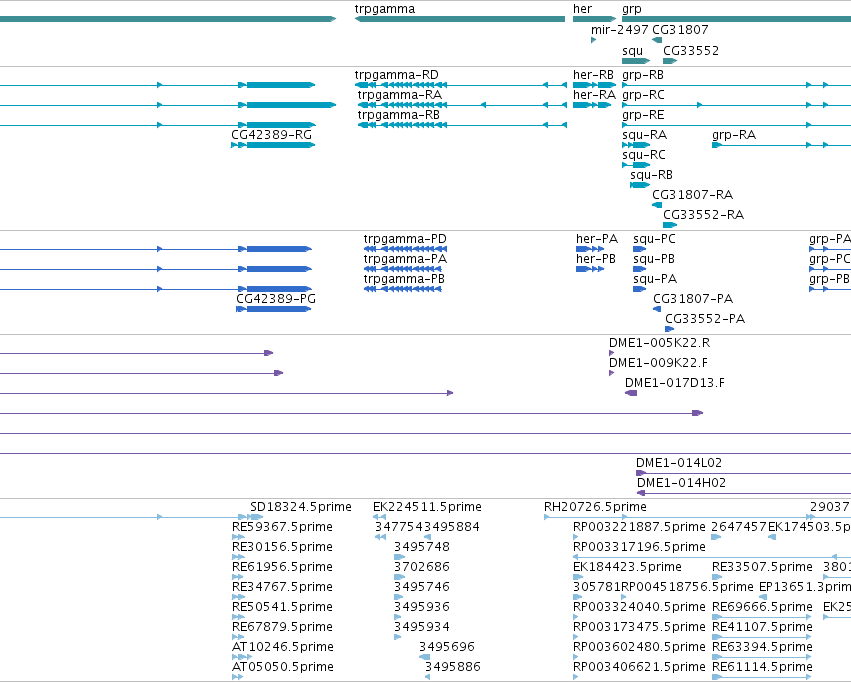Select EST RE59367.5prime

click(x=282, y=527)
